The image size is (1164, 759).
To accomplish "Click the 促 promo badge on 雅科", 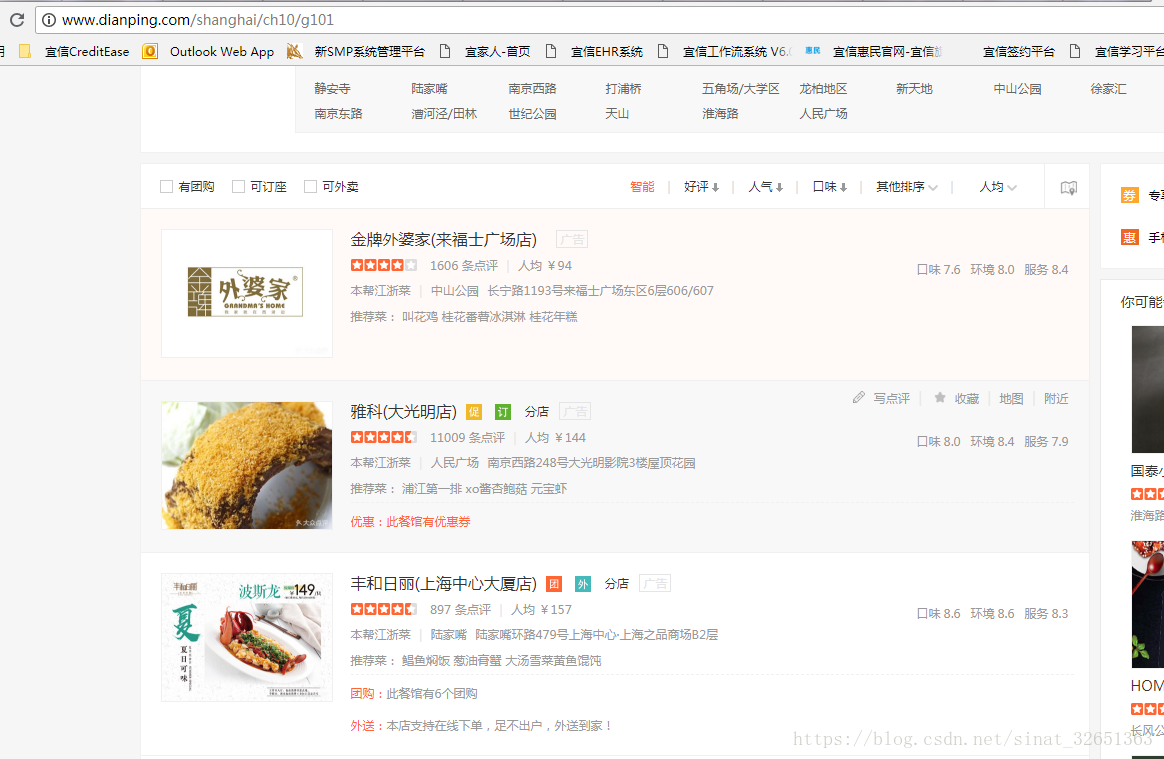I will [474, 411].
